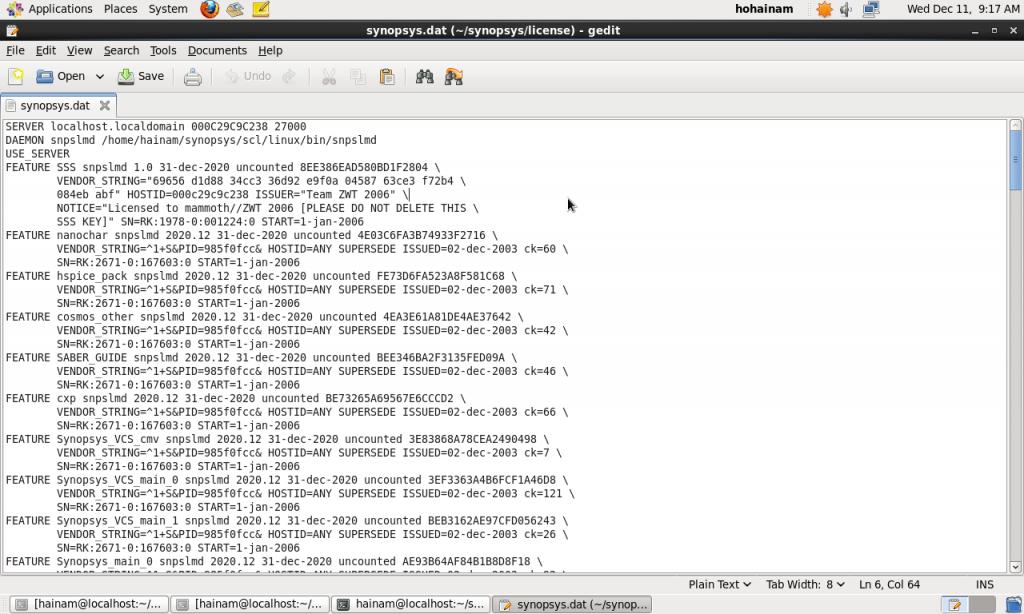This screenshot has height=614, width=1024.
Task: Click the workspace switcher first workspace
Action: point(954,605)
